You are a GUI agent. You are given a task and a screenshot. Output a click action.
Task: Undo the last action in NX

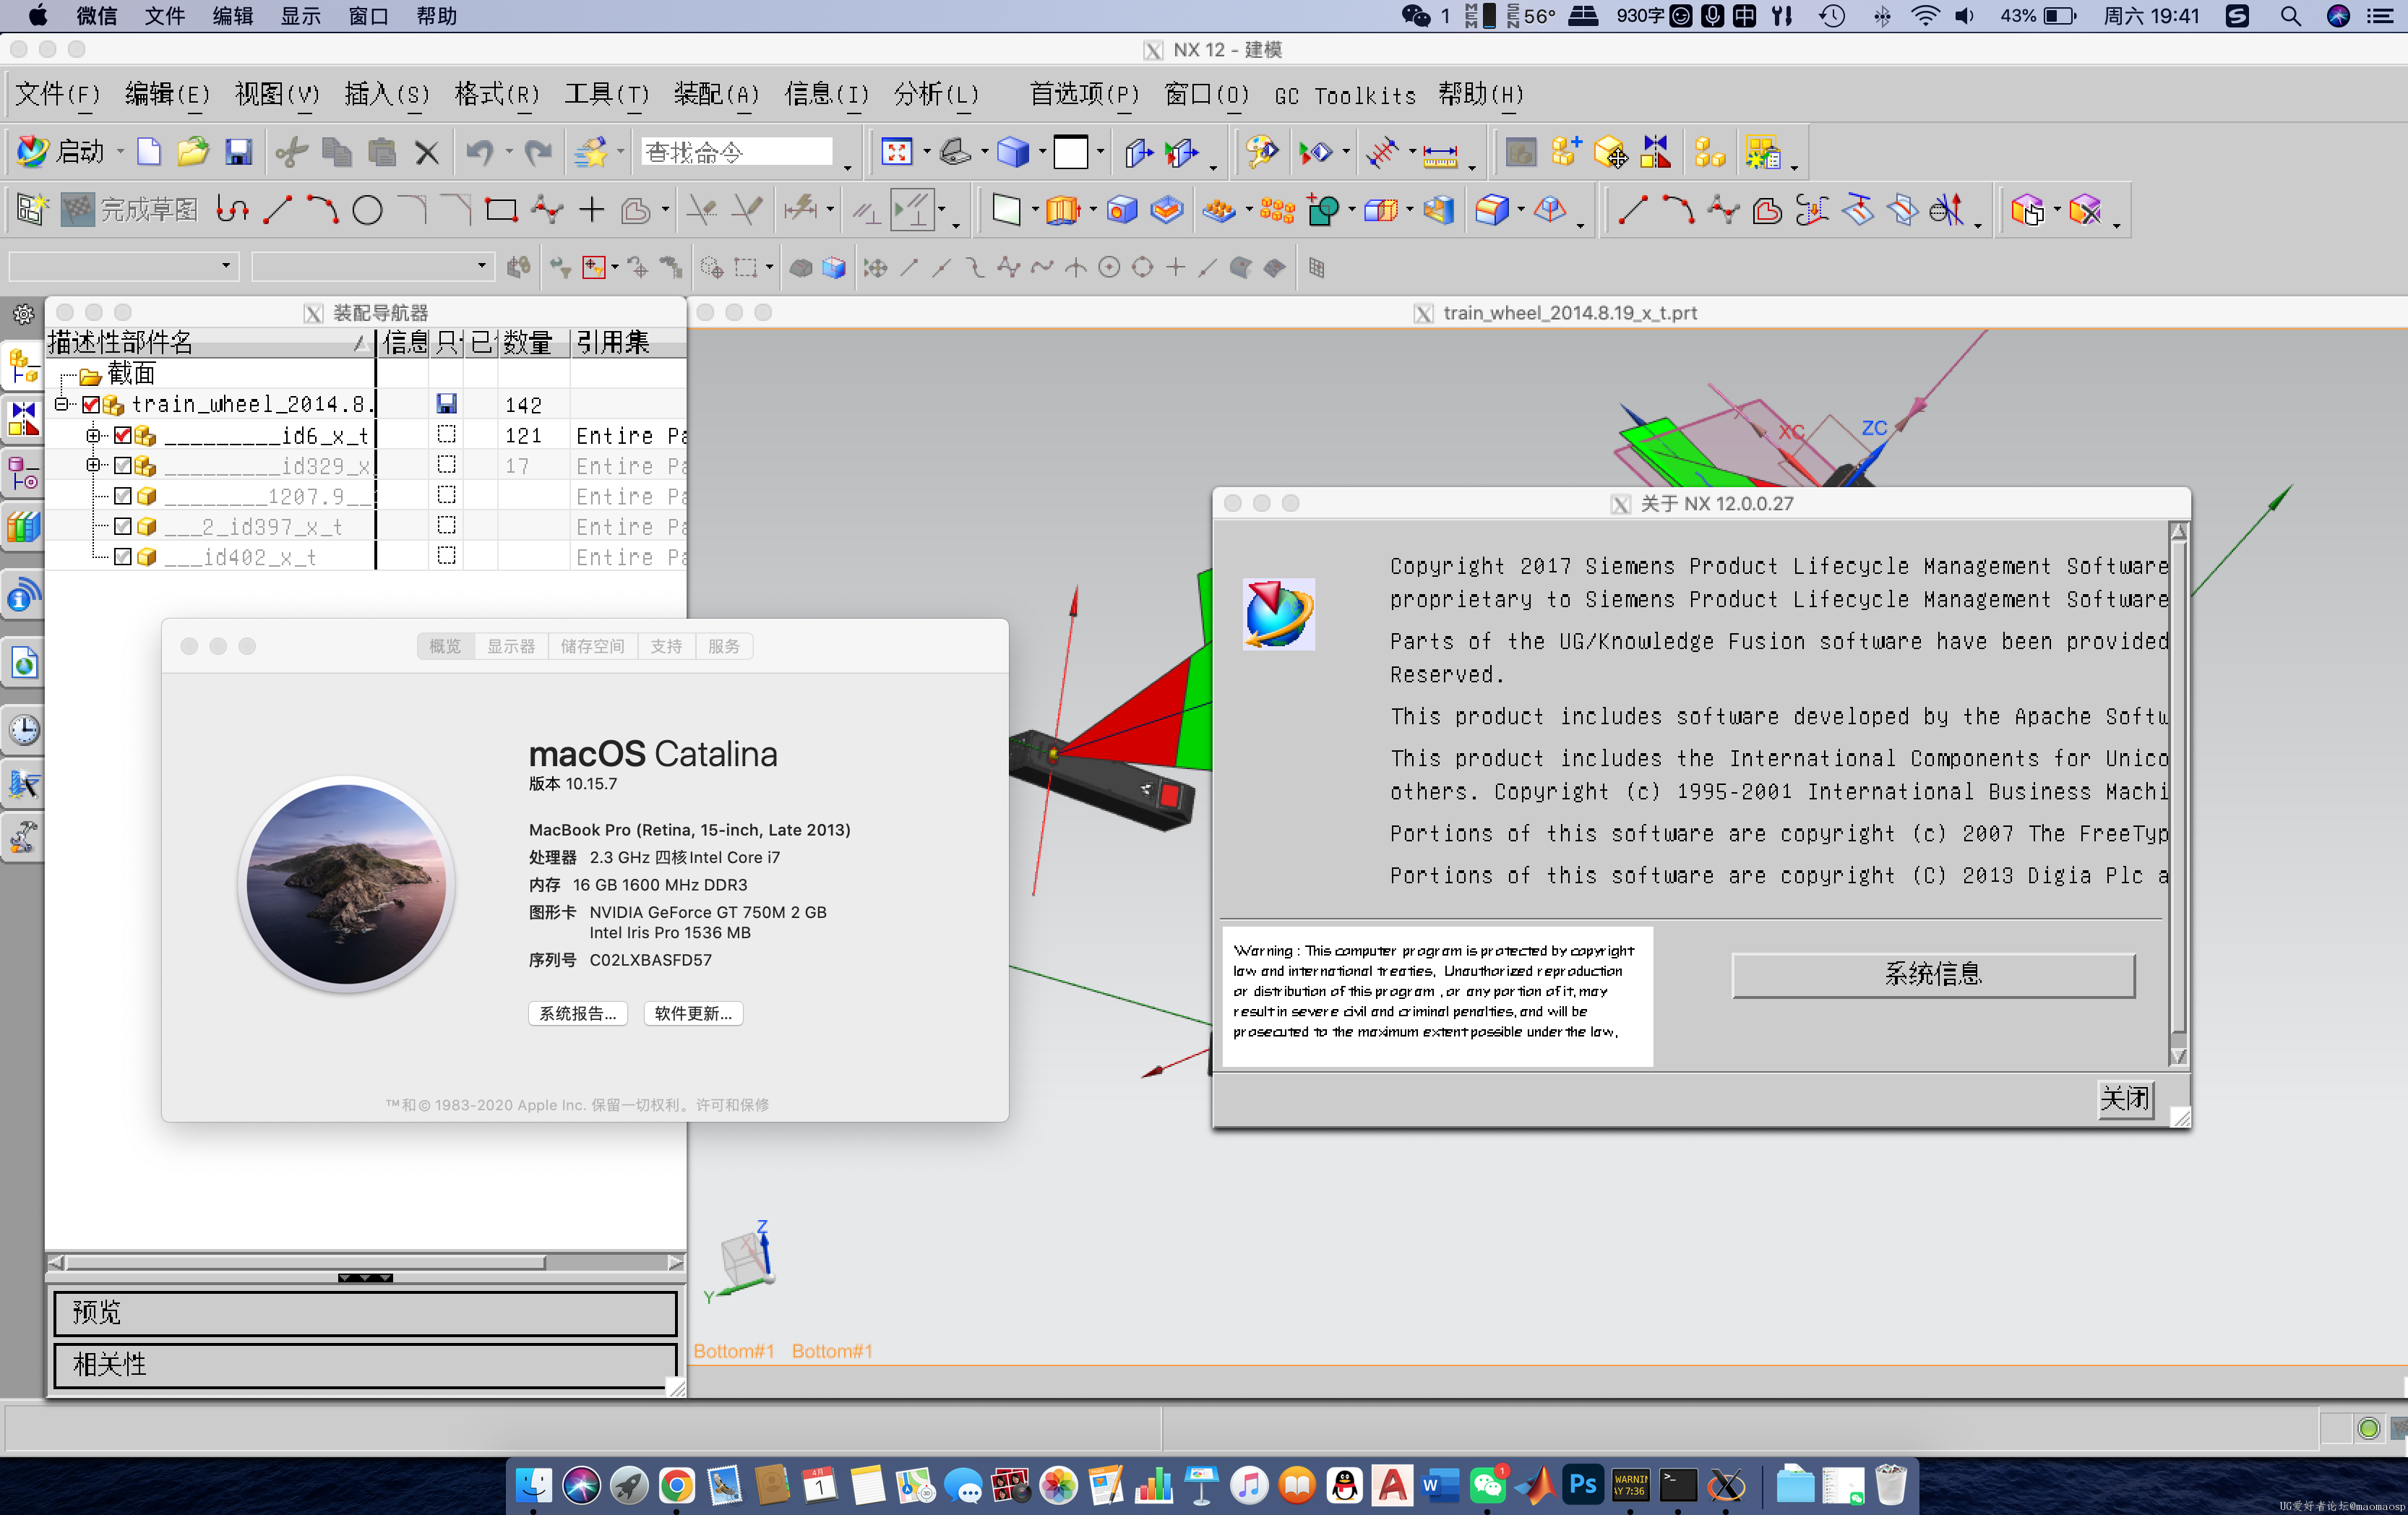click(480, 152)
